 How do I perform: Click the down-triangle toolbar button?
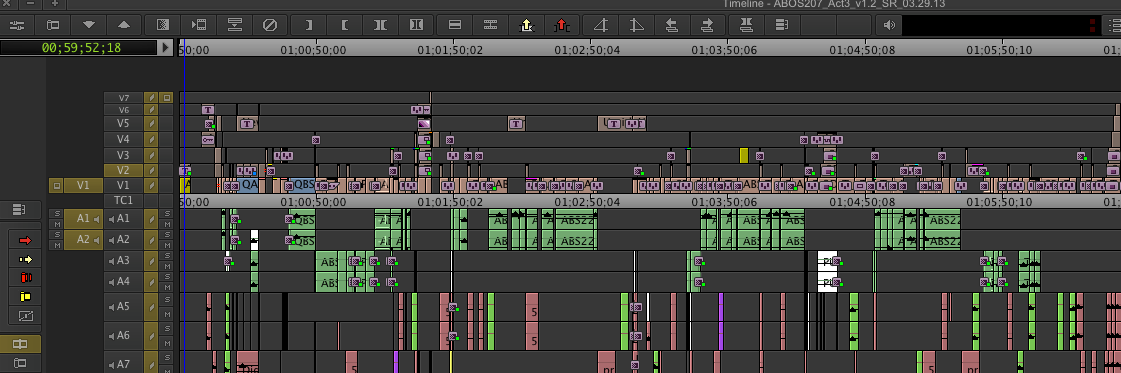click(x=89, y=25)
